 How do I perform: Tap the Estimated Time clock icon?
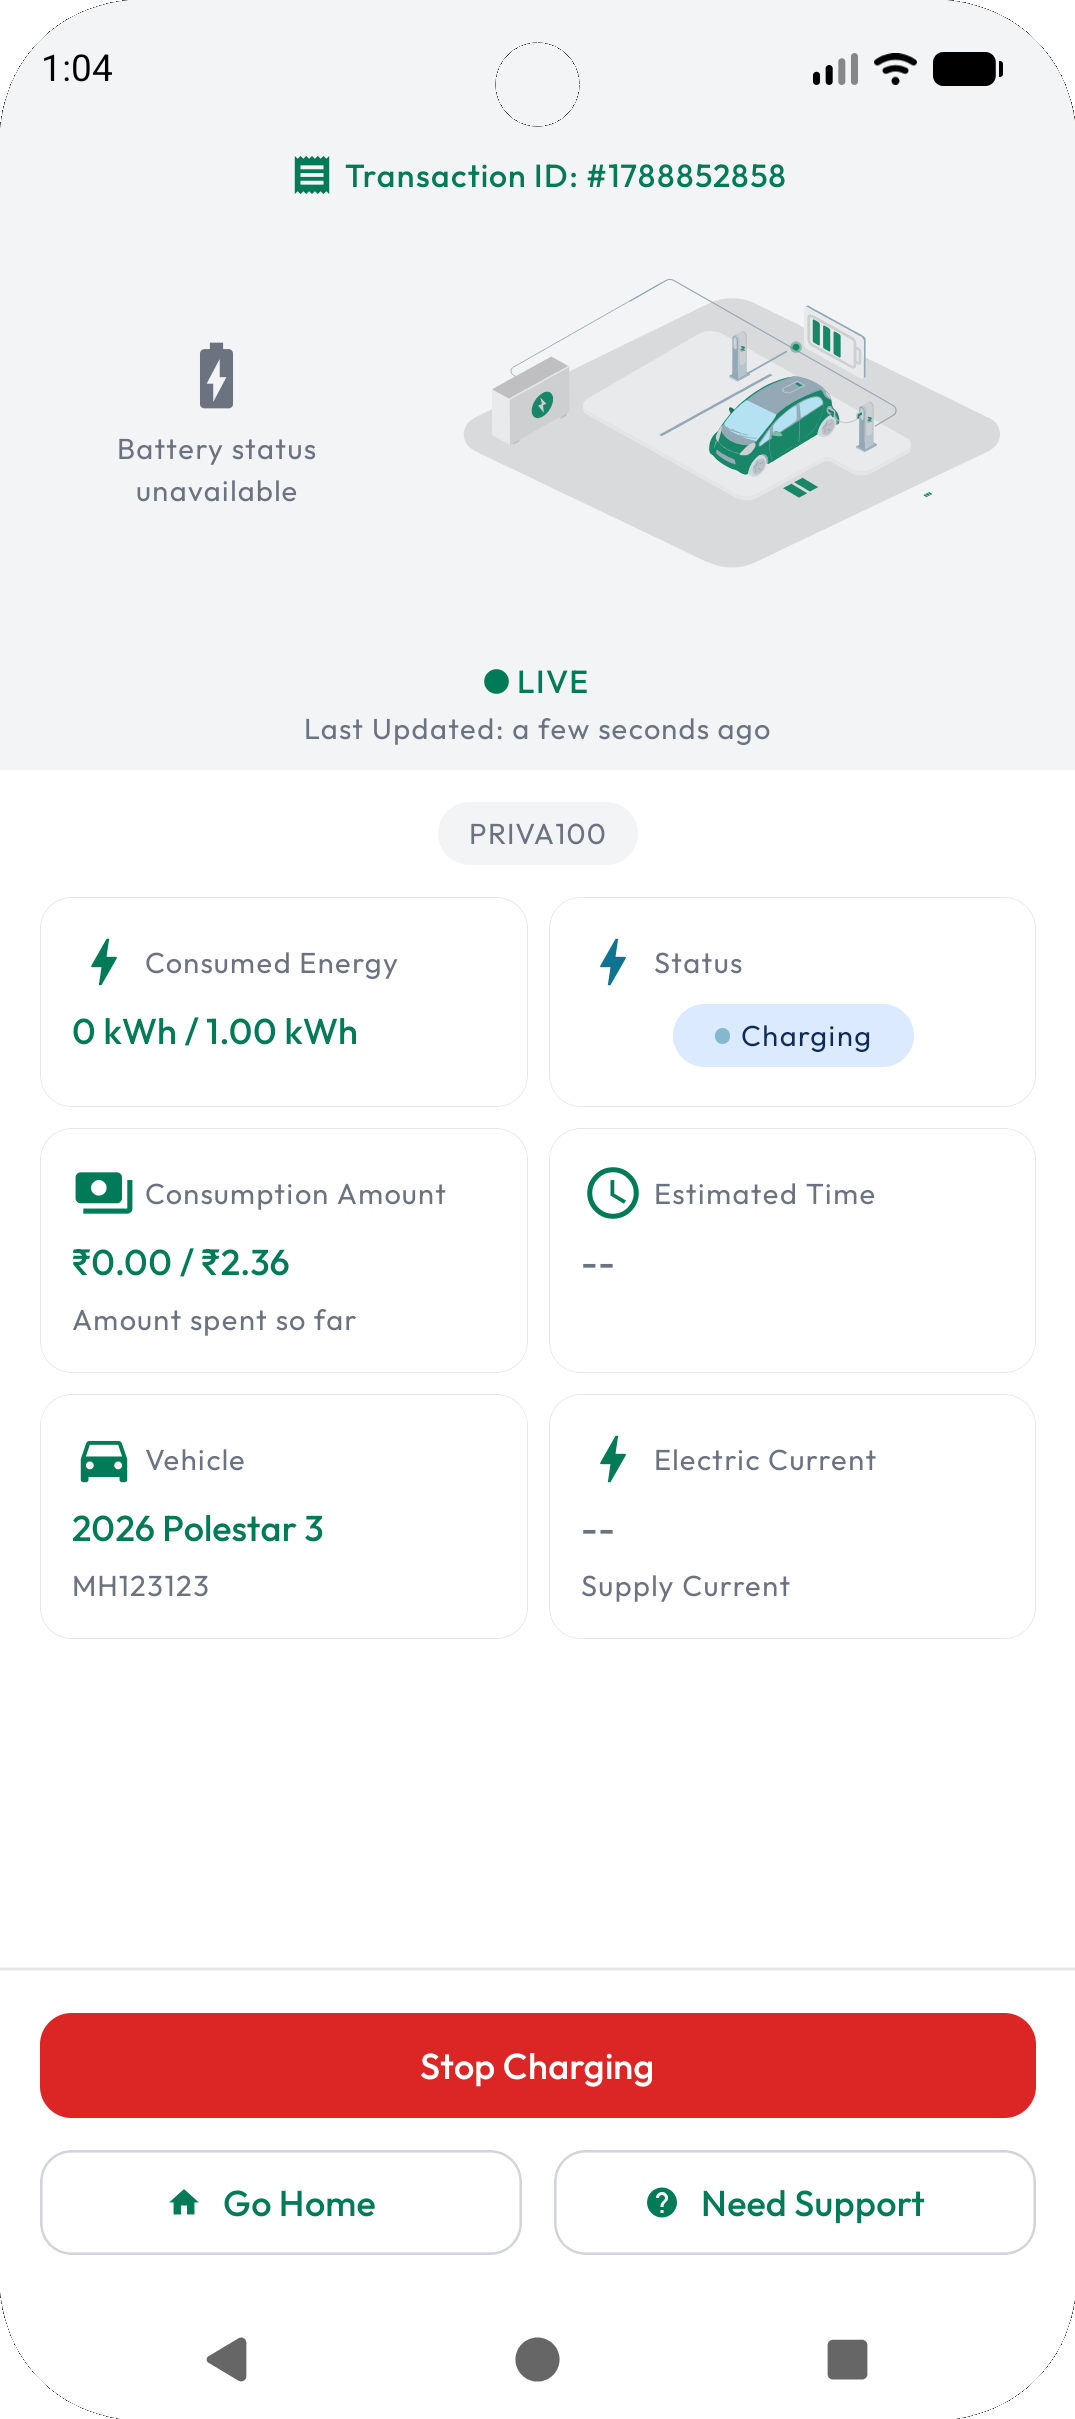[612, 1193]
